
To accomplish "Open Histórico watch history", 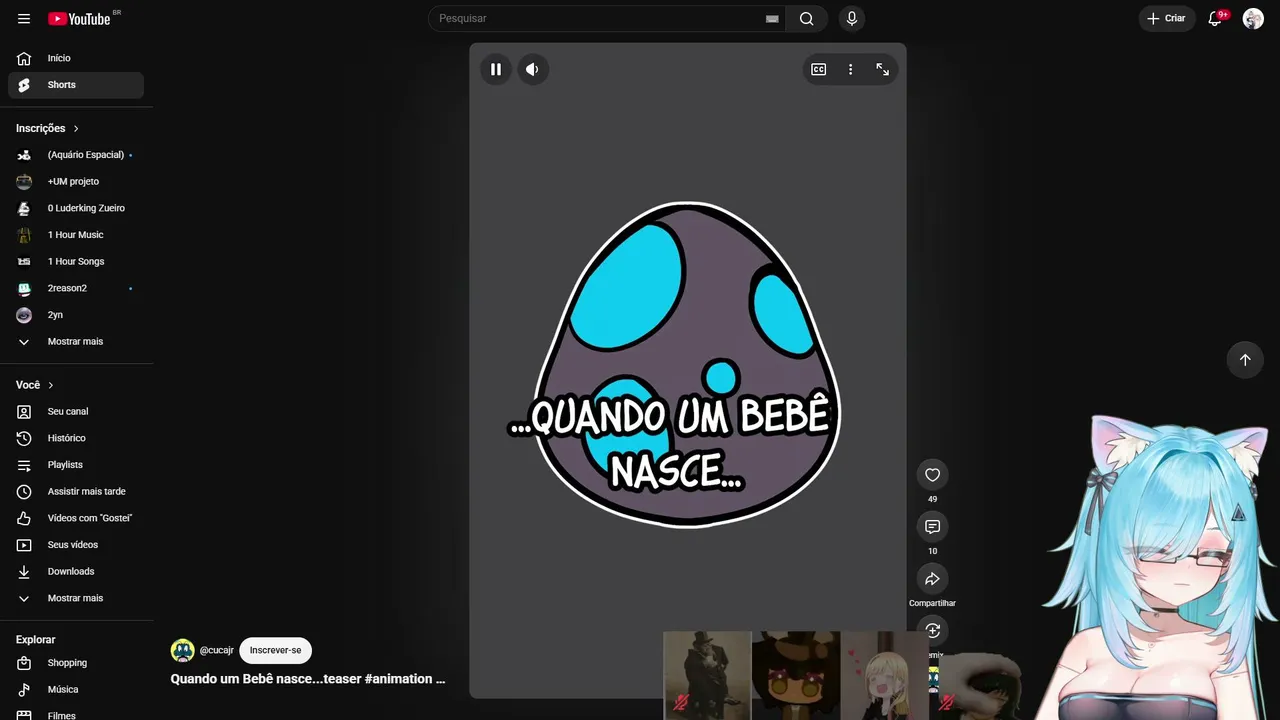I will (x=76, y=438).
